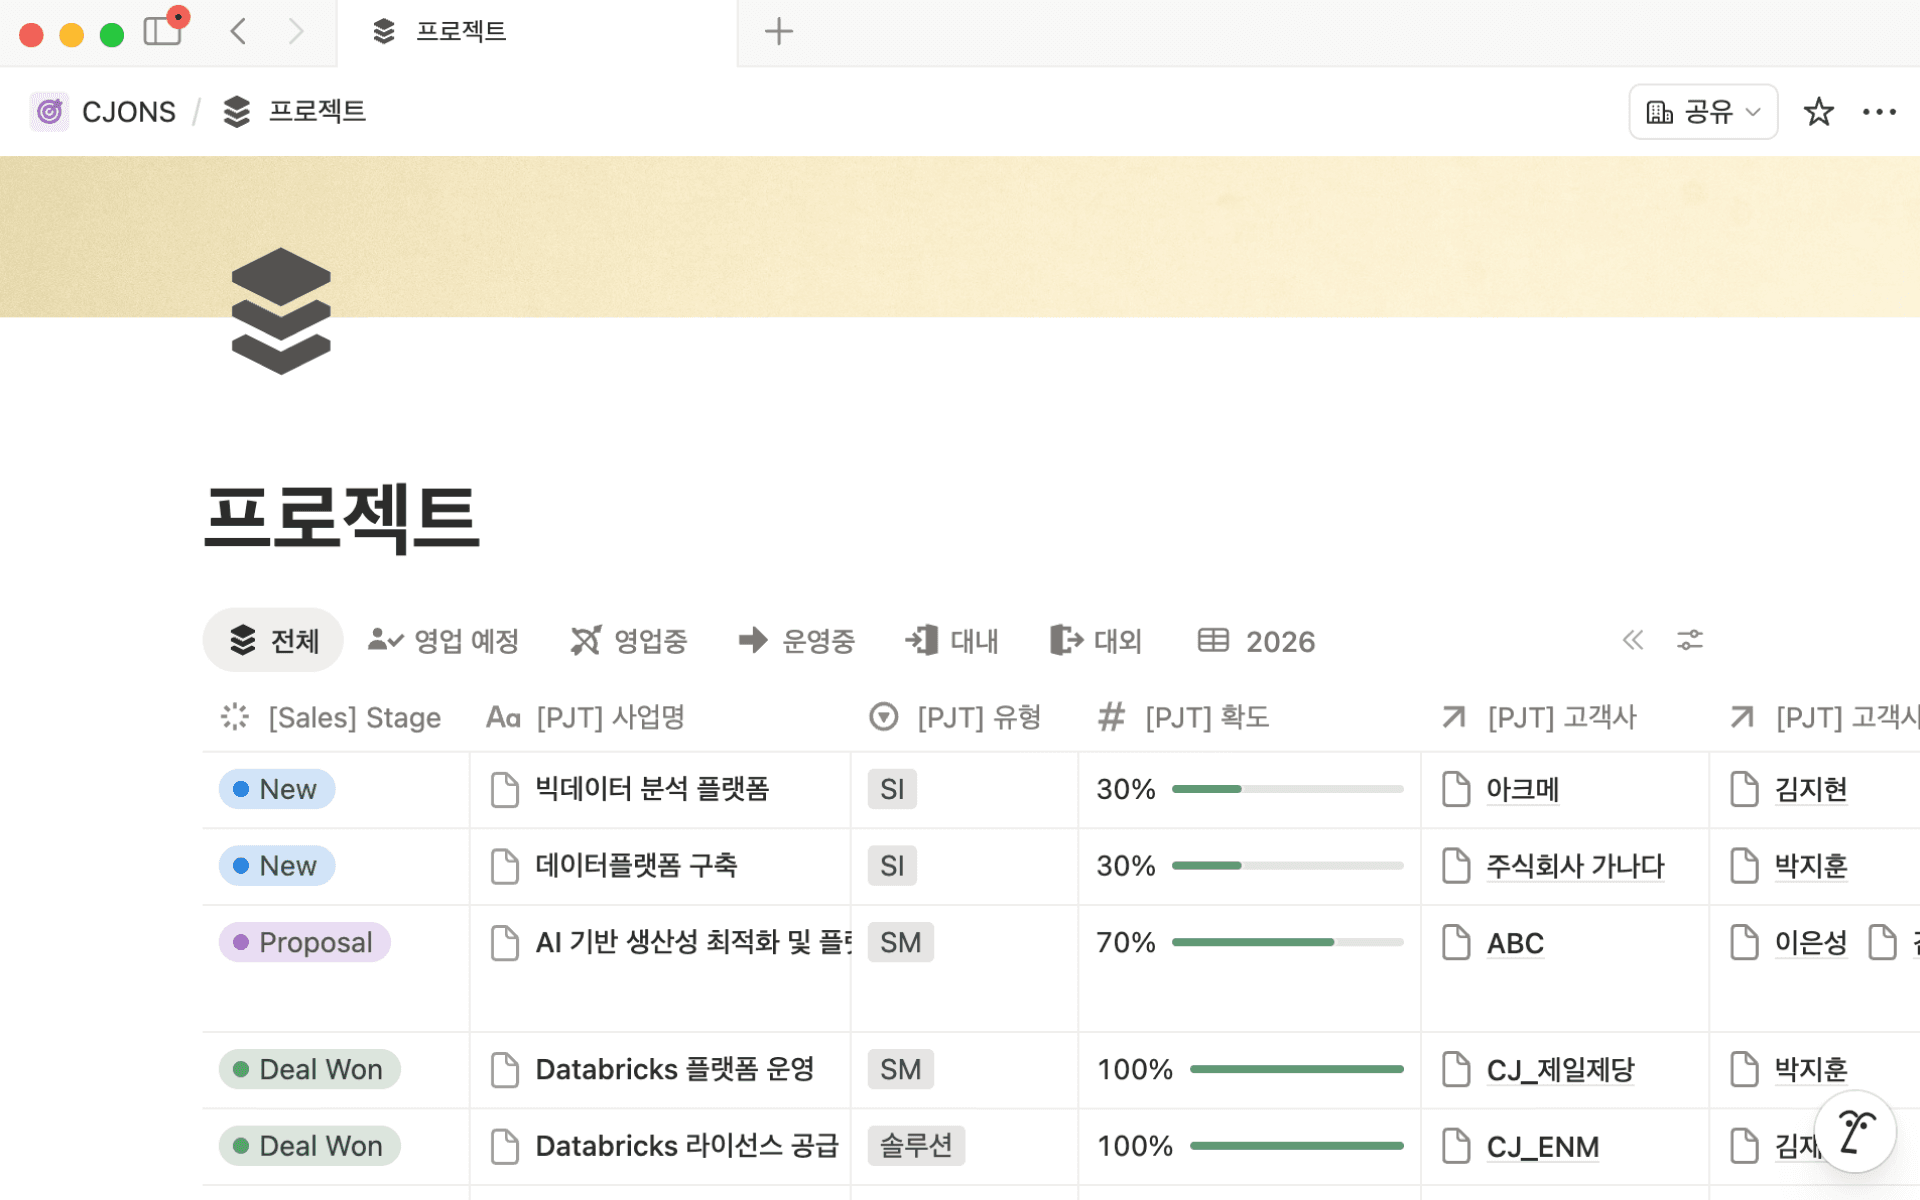The height and width of the screenshot is (1200, 1920).
Task: Switch to the 대외 view tab
Action: pos(1096,640)
